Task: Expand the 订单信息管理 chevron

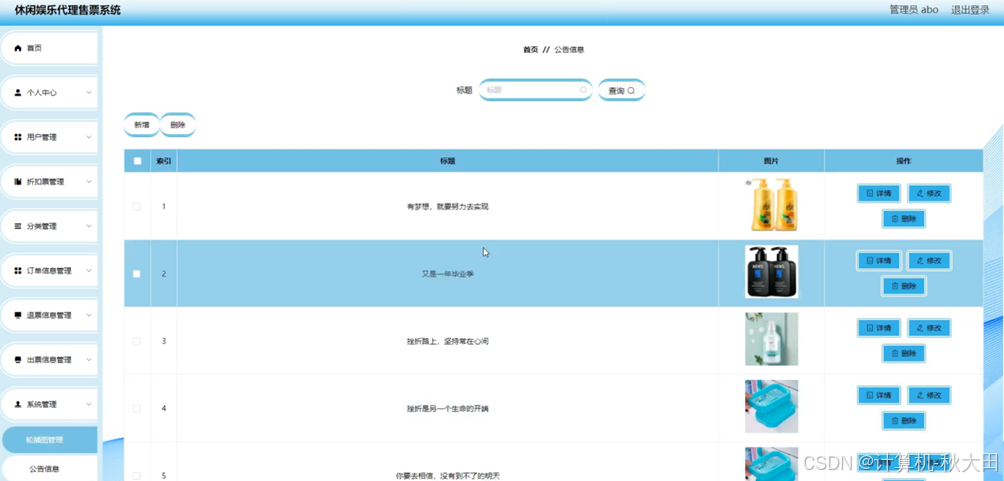Action: [x=89, y=270]
